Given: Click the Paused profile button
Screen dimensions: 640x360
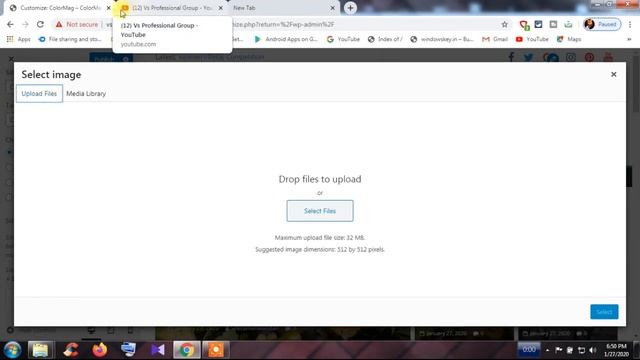Looking at the screenshot, I should pyautogui.click(x=602, y=24).
